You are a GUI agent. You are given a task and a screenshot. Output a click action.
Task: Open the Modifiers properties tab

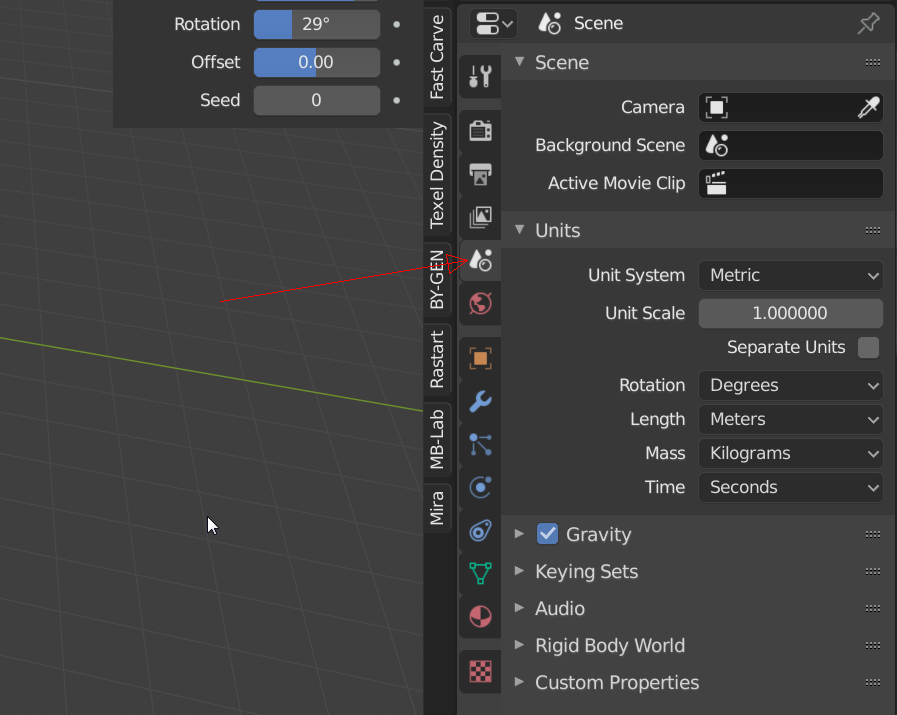(480, 402)
